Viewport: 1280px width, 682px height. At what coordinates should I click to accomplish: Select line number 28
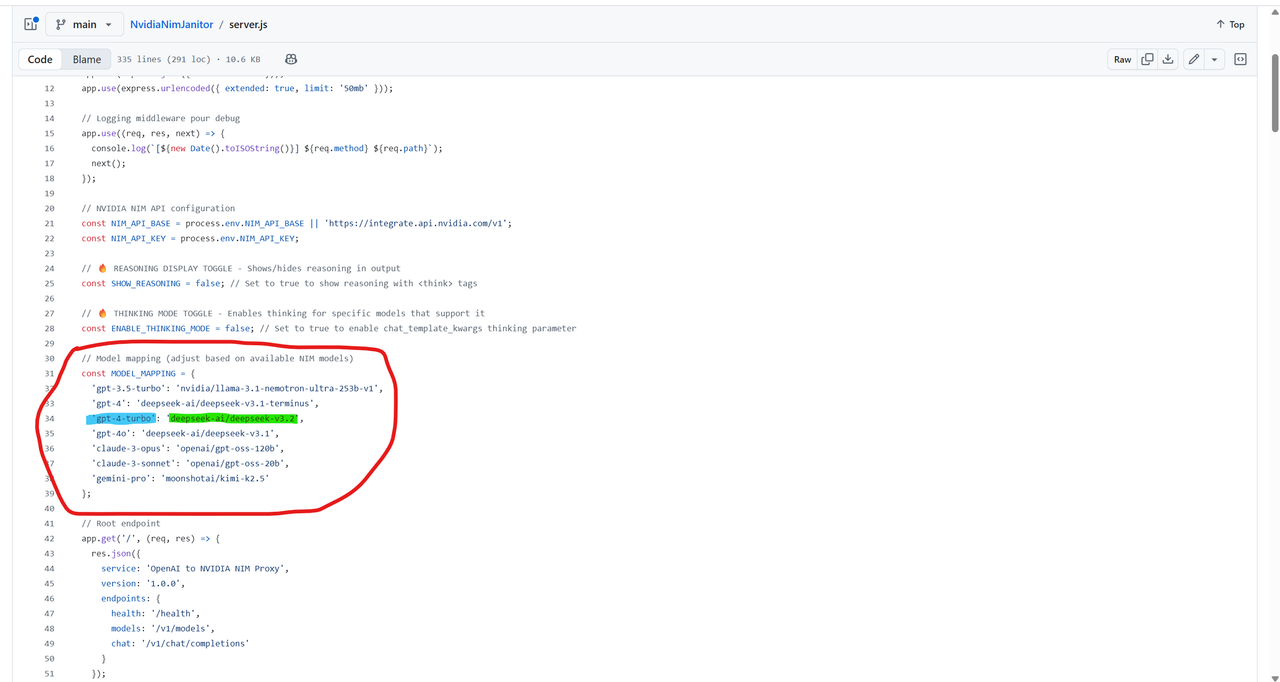coord(49,328)
